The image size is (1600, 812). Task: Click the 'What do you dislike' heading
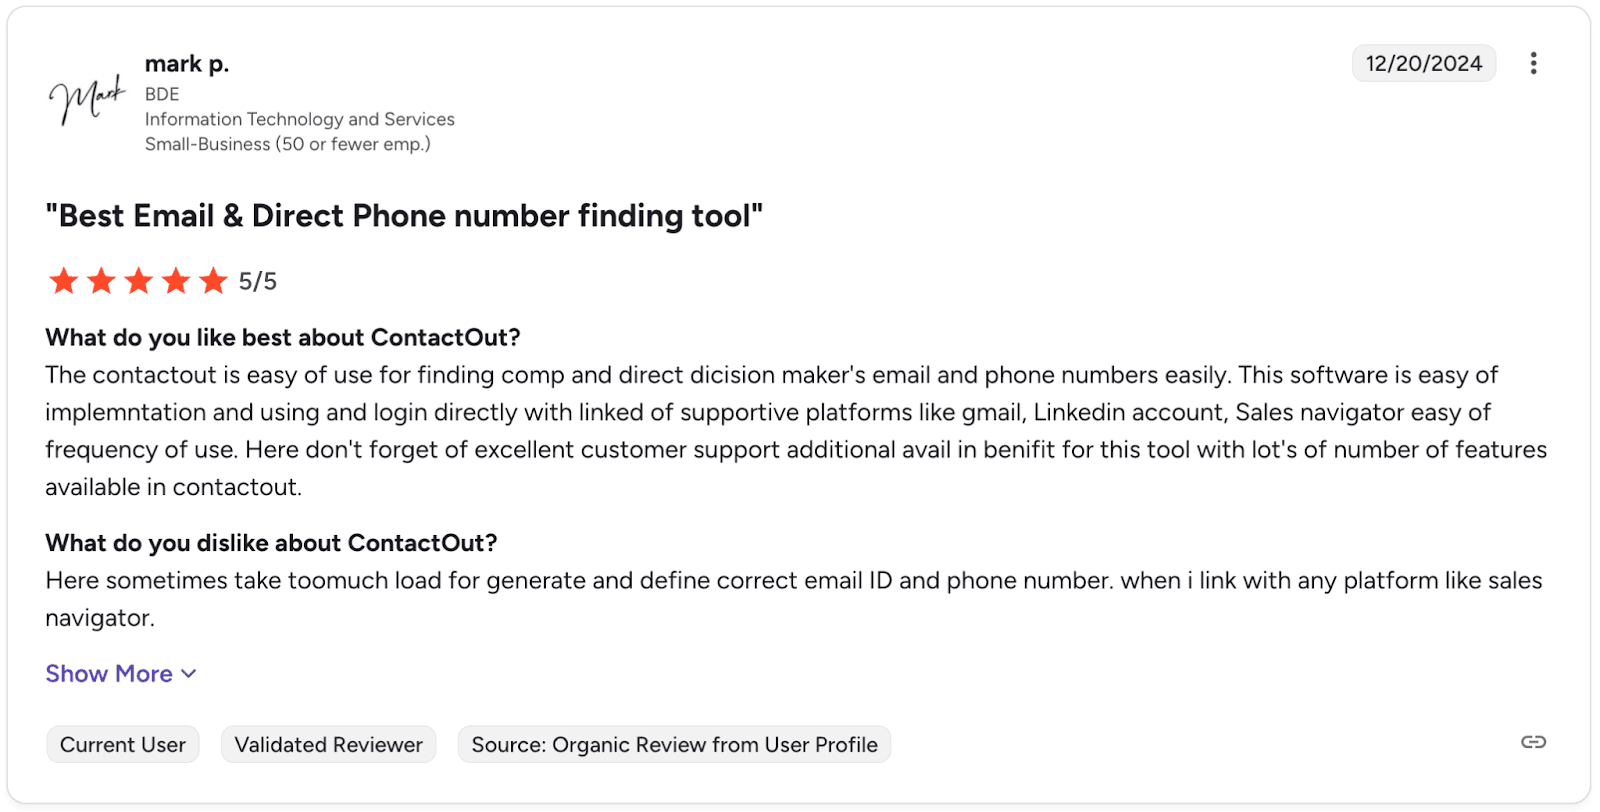pos(271,543)
